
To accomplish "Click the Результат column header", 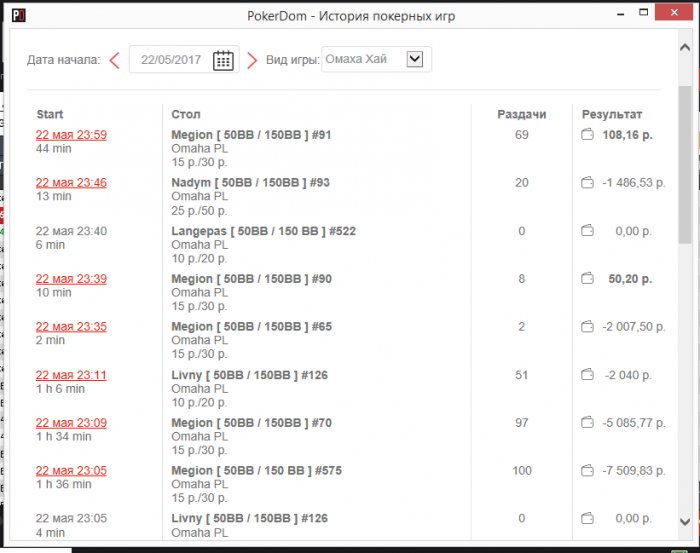I will click(x=612, y=114).
